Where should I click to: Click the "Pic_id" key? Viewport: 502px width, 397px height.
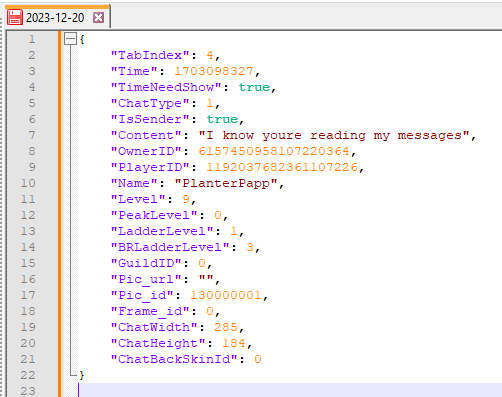pos(142,295)
